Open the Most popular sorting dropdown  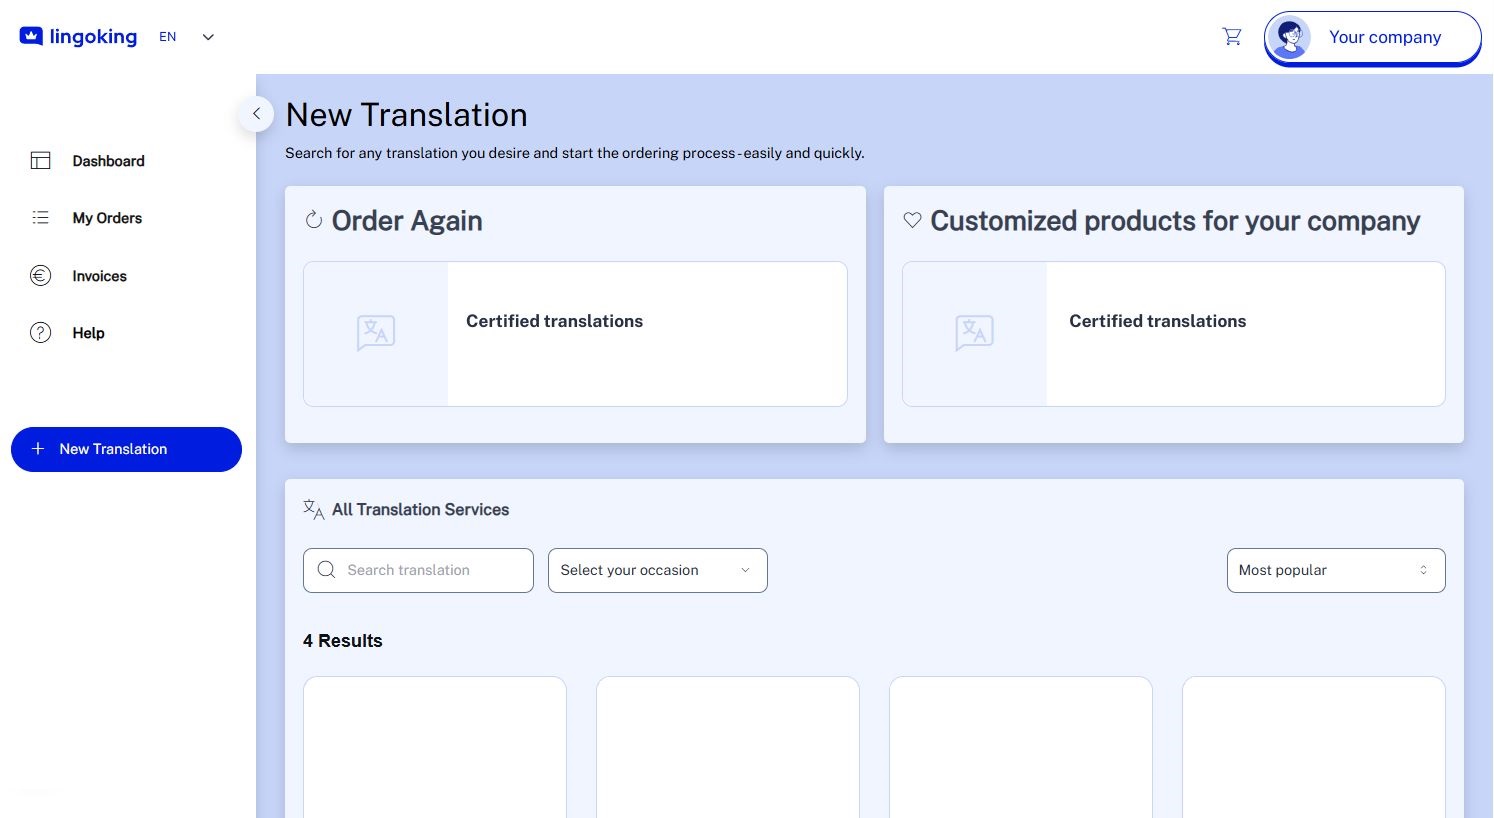point(1336,570)
